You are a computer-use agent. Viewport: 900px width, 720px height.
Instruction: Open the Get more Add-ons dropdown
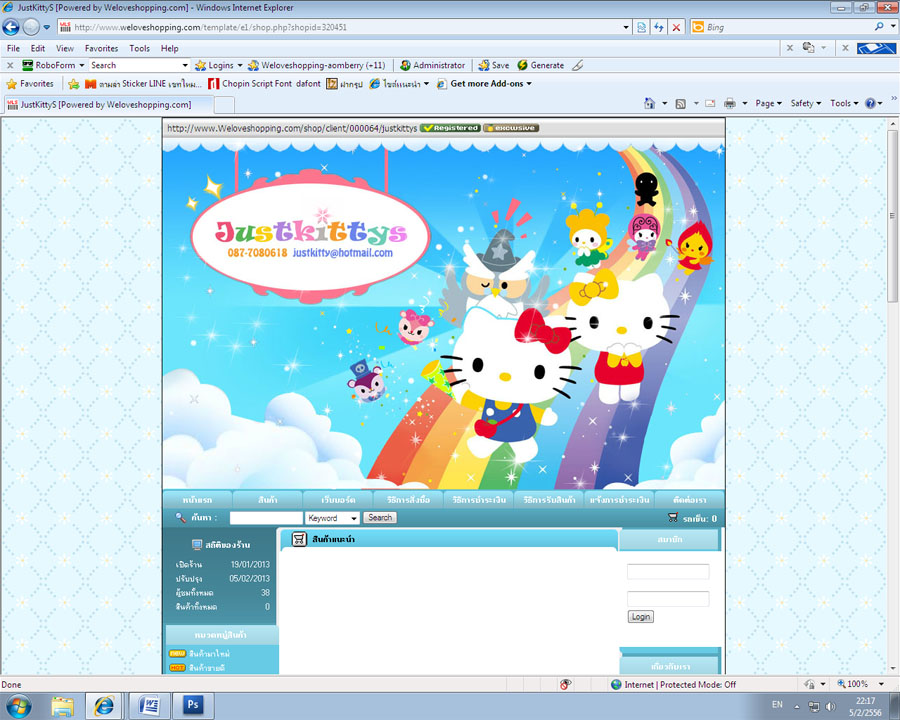tap(484, 84)
